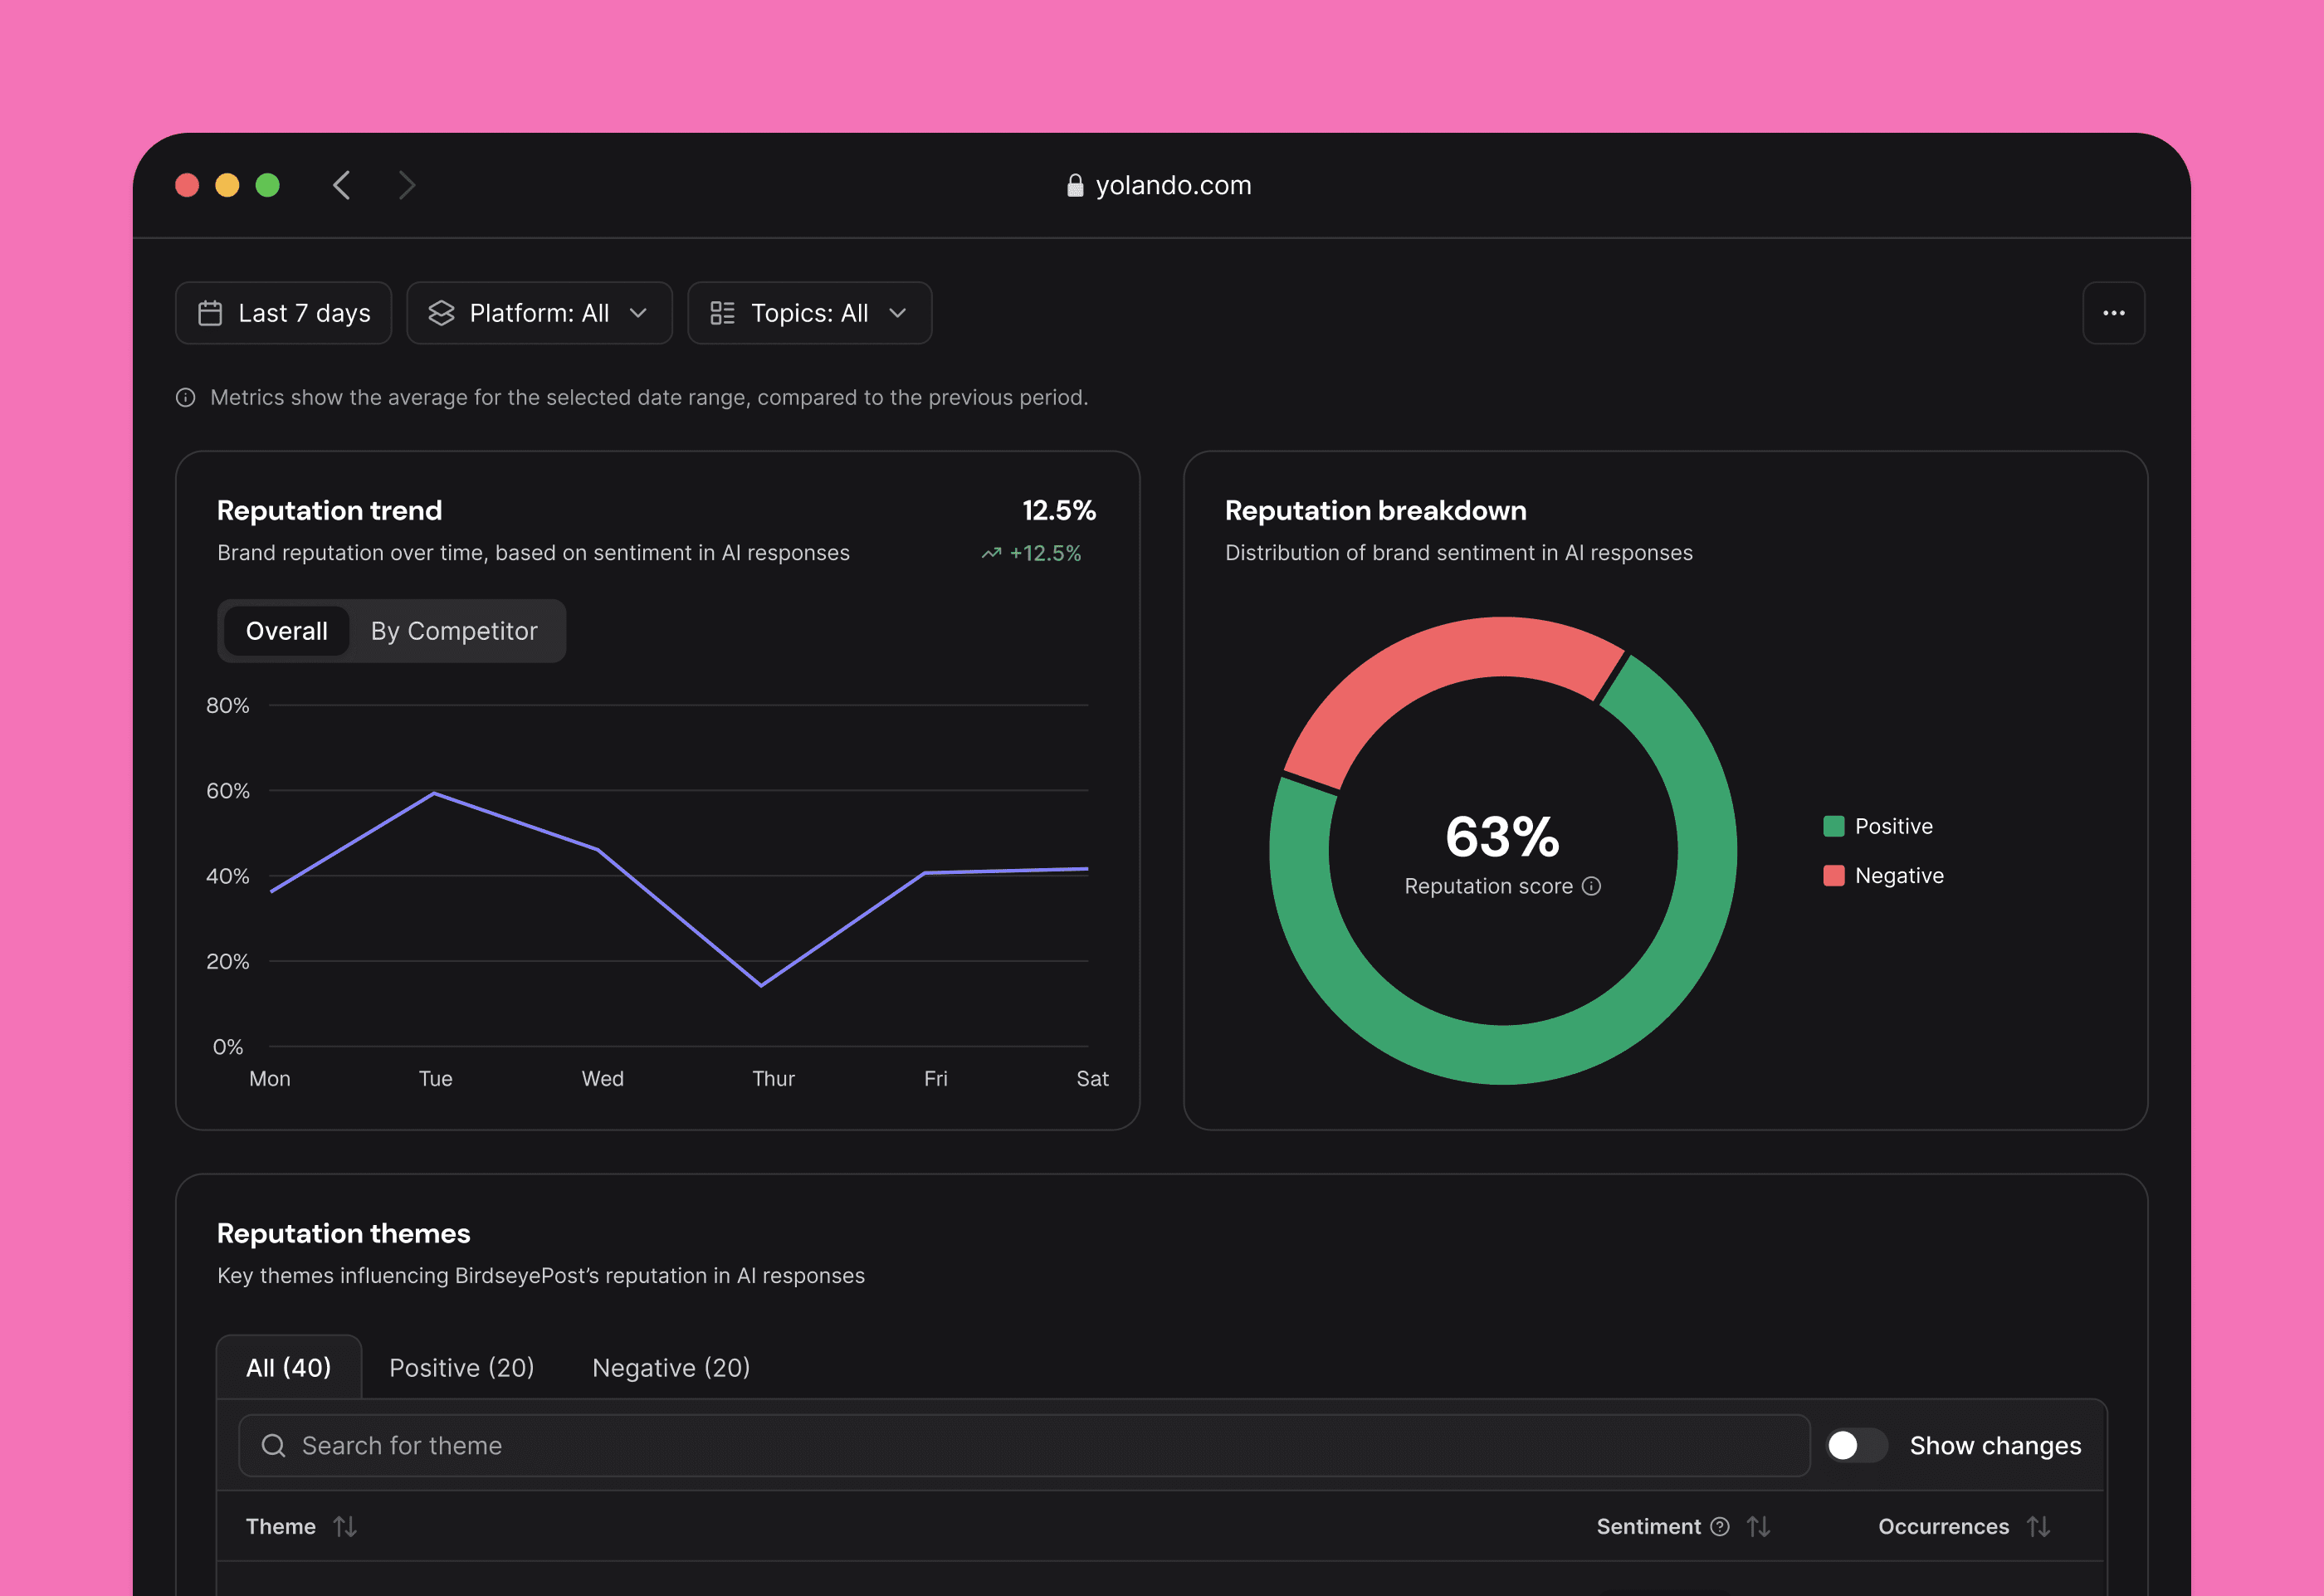Open the Last 7 days date picker

(284, 313)
